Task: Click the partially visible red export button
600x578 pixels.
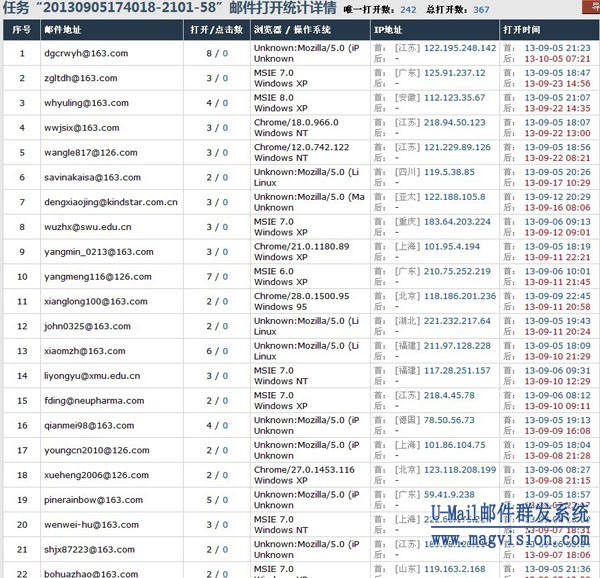Action: click(591, 7)
